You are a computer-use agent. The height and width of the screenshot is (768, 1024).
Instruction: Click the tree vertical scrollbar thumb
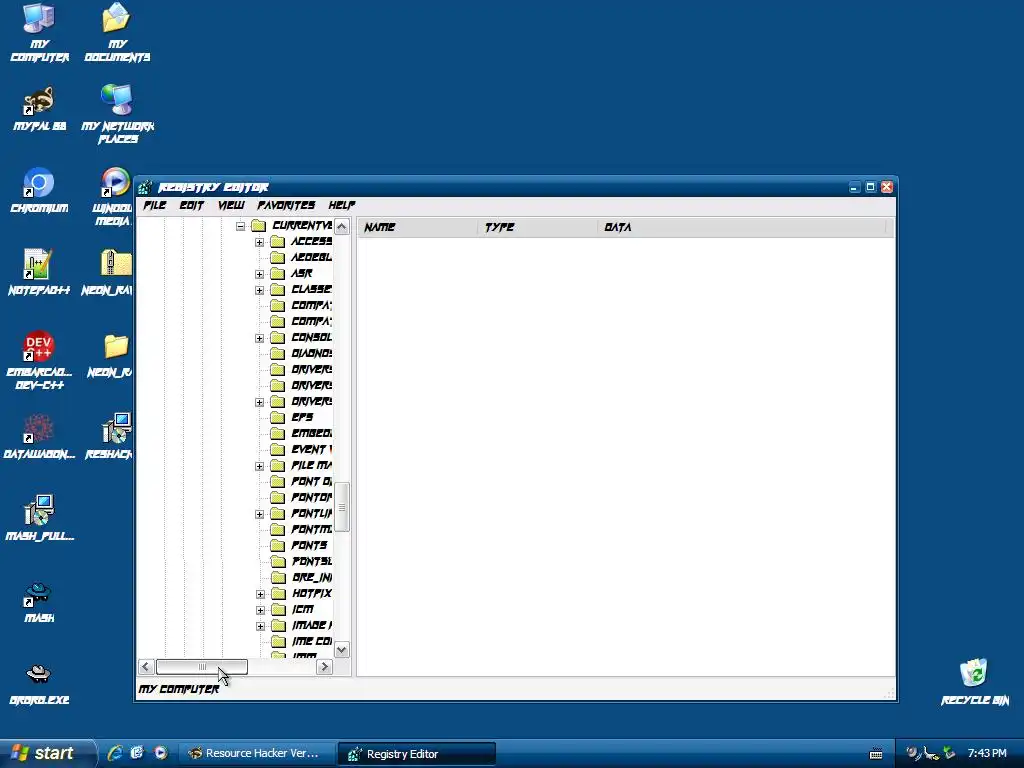click(342, 507)
